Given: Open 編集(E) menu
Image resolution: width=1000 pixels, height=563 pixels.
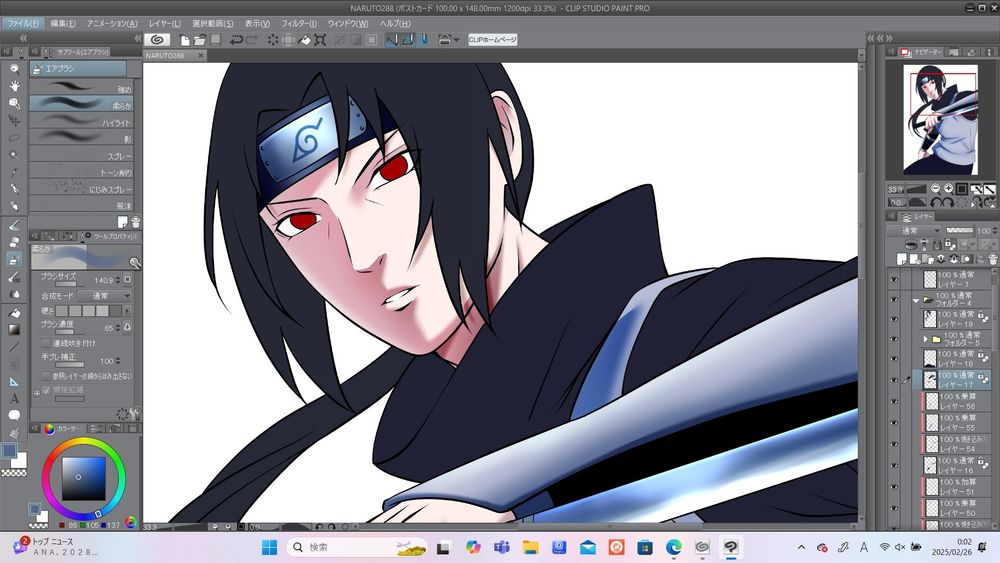Looking at the screenshot, I should [62, 23].
